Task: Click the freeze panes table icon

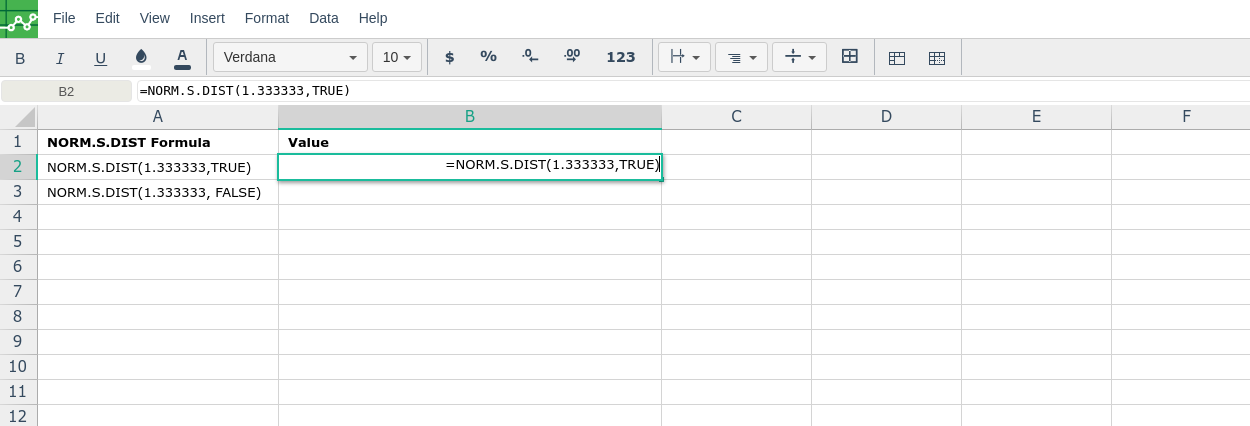Action: point(897,58)
